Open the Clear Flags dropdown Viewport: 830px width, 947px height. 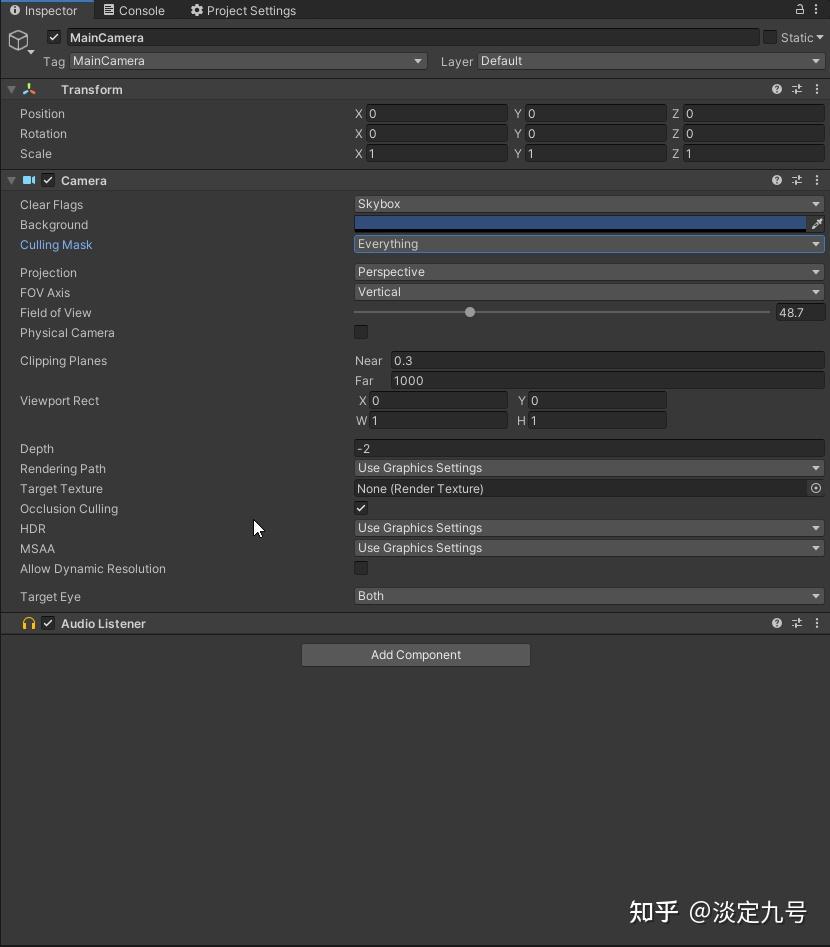pyautogui.click(x=589, y=204)
